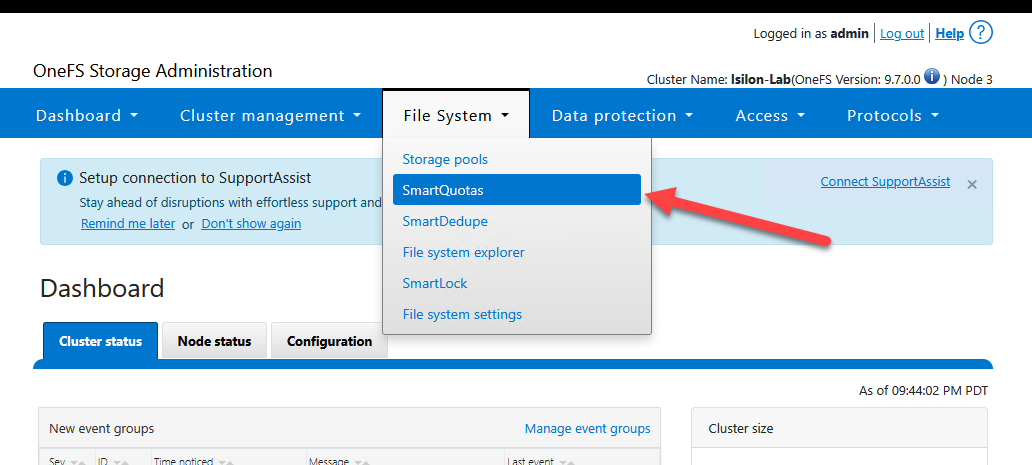Screen dimensions: 1032x465
Task: Dismiss the SupportAssist banner with X
Action: 972,184
